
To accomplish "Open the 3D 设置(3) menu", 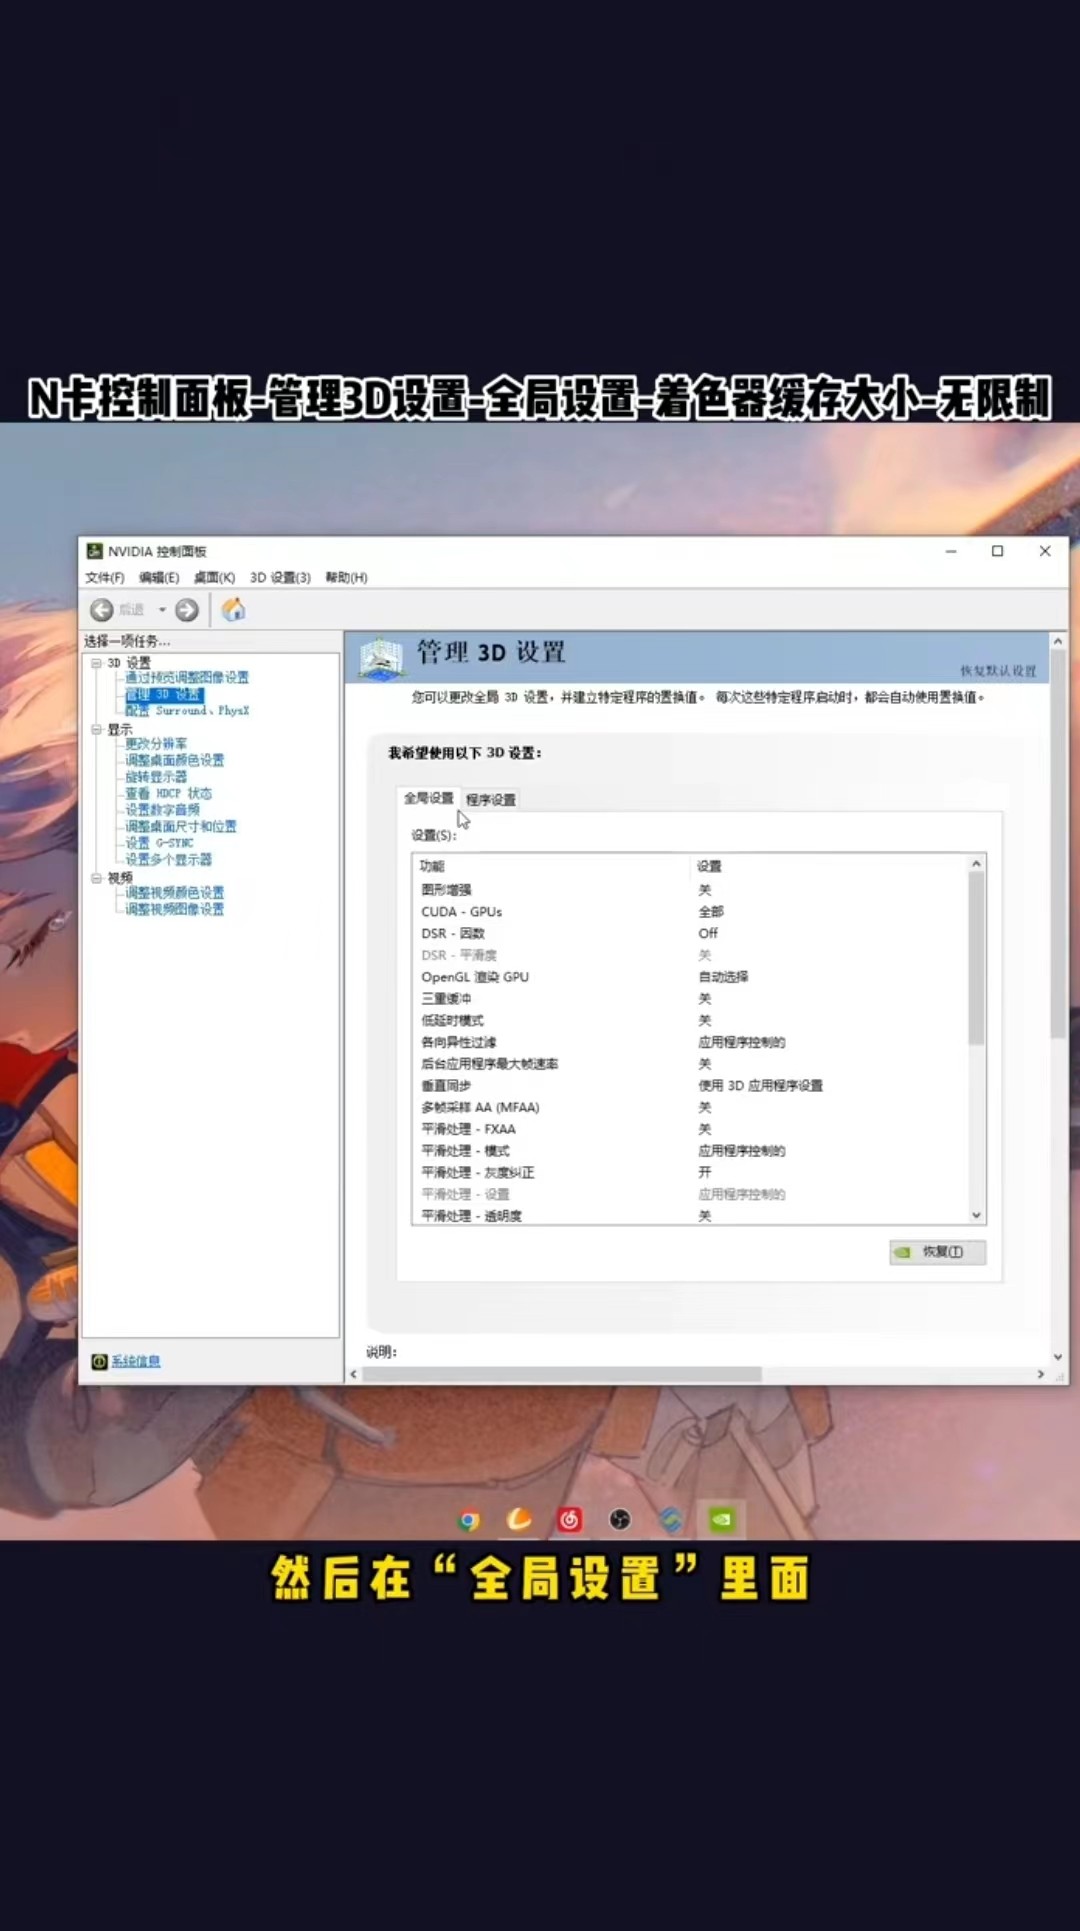I will 280,577.
